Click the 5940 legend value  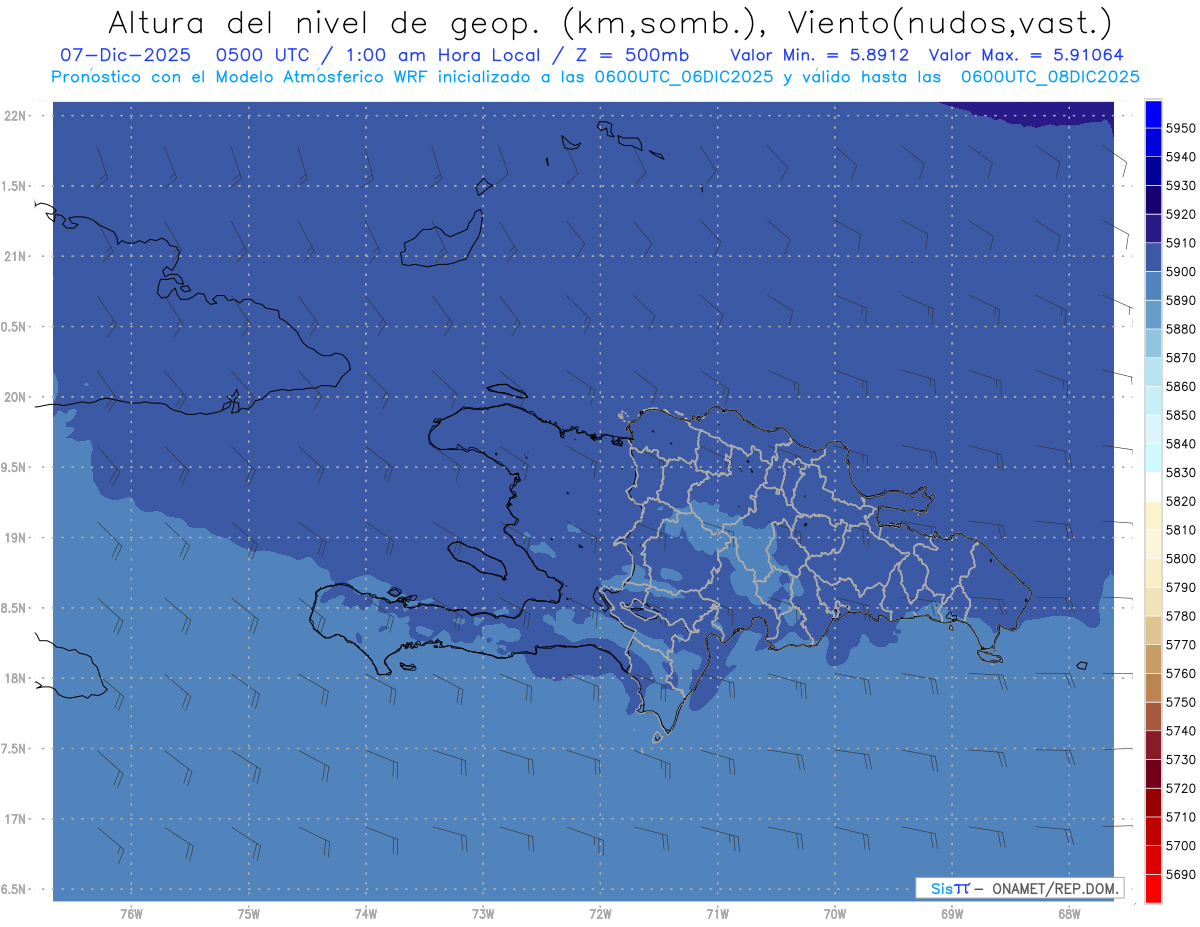click(1180, 157)
